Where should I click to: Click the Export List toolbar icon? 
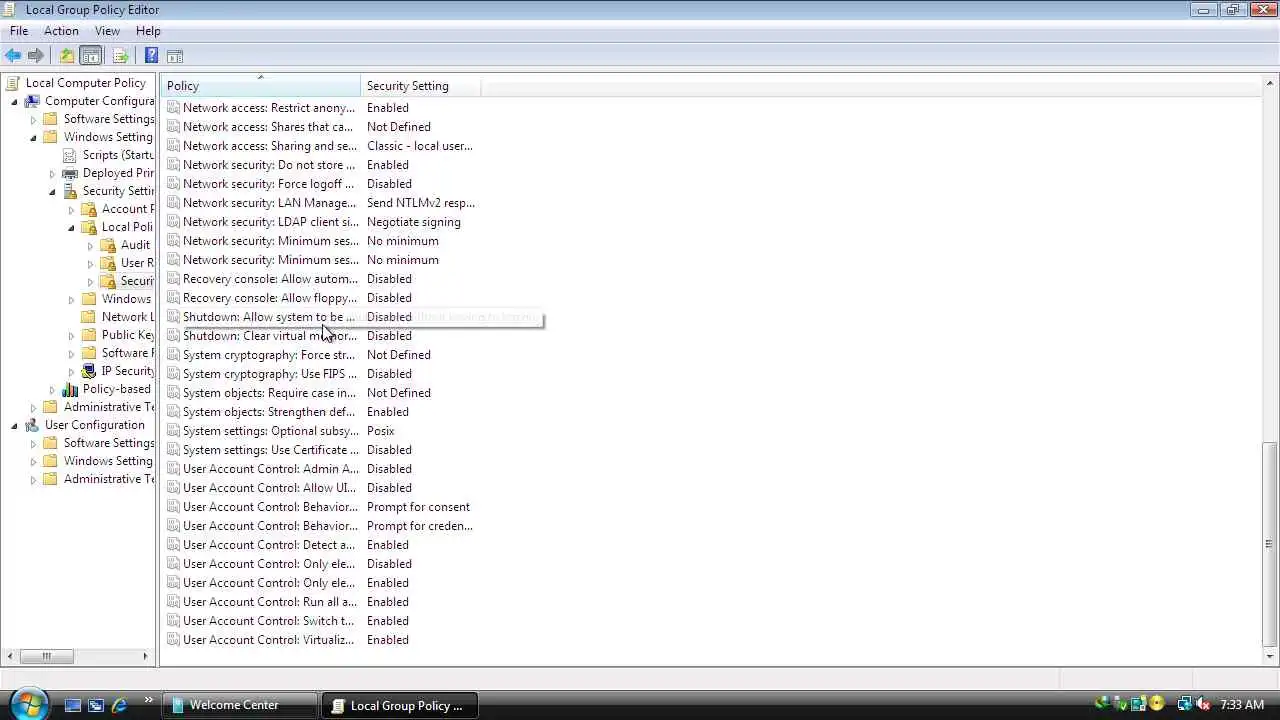[120, 56]
